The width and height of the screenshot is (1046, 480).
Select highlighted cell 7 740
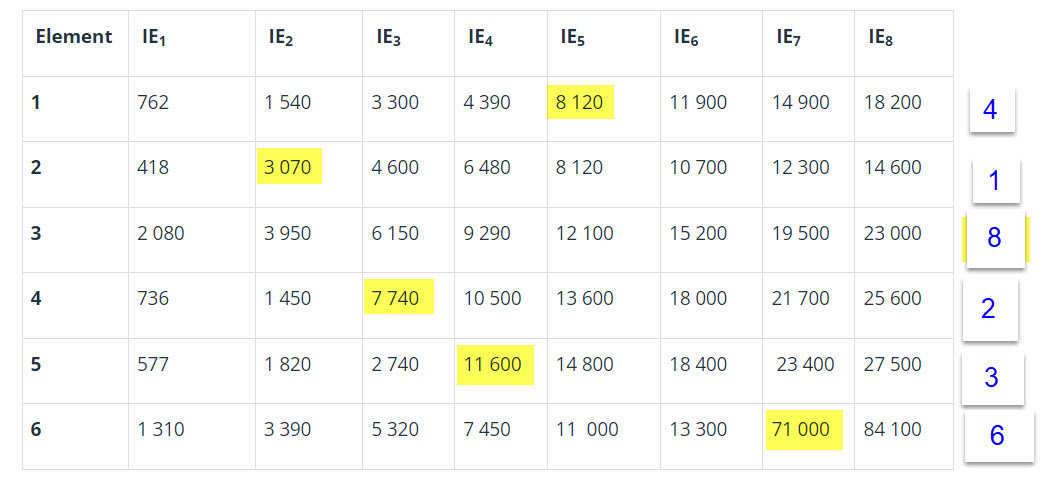point(399,297)
